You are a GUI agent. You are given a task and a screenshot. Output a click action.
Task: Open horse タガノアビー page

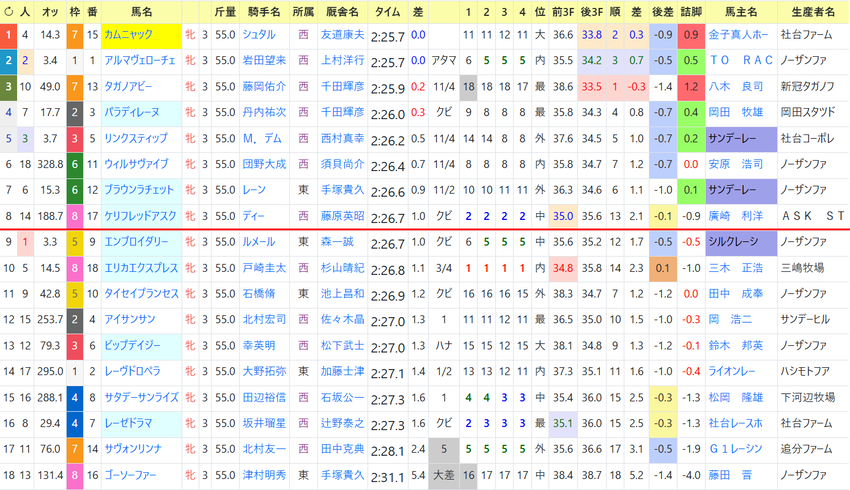(128, 86)
